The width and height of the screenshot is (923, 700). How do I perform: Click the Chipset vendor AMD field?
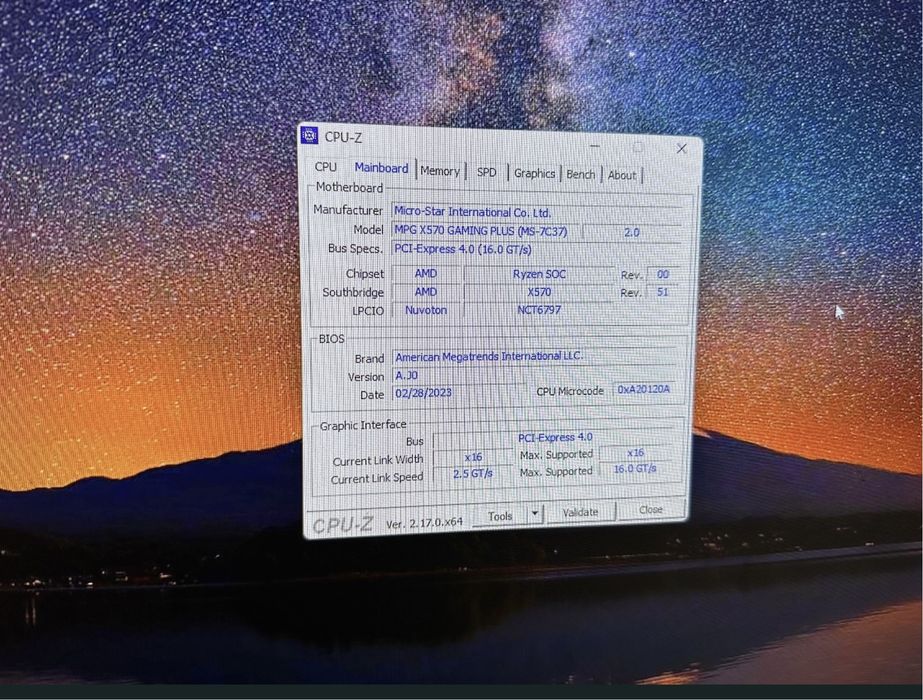(x=426, y=273)
